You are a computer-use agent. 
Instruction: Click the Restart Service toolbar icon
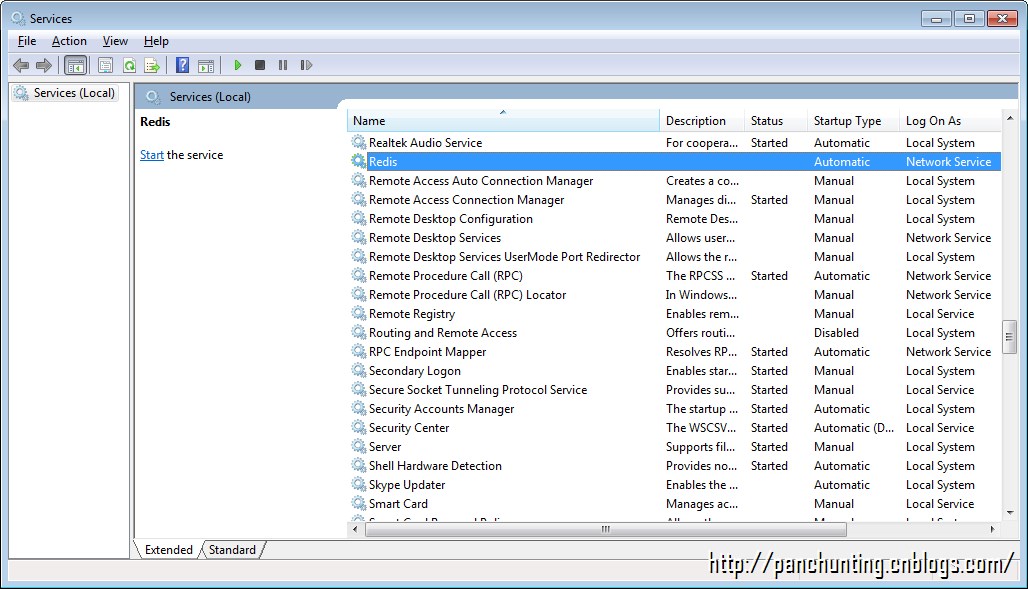tap(306, 65)
